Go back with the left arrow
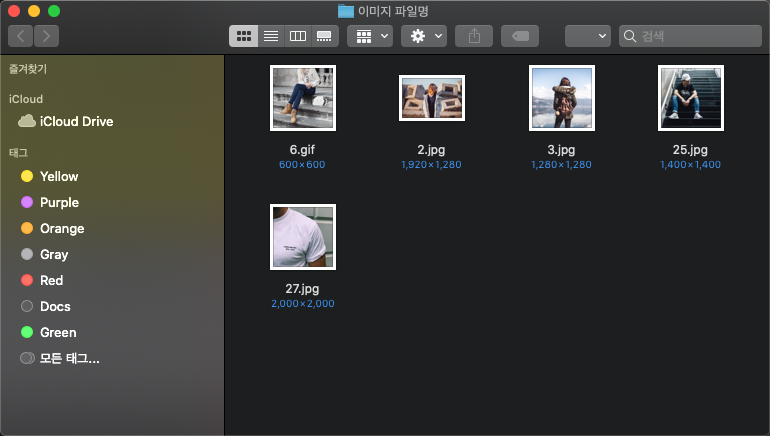The image size is (770, 436). [x=20, y=36]
